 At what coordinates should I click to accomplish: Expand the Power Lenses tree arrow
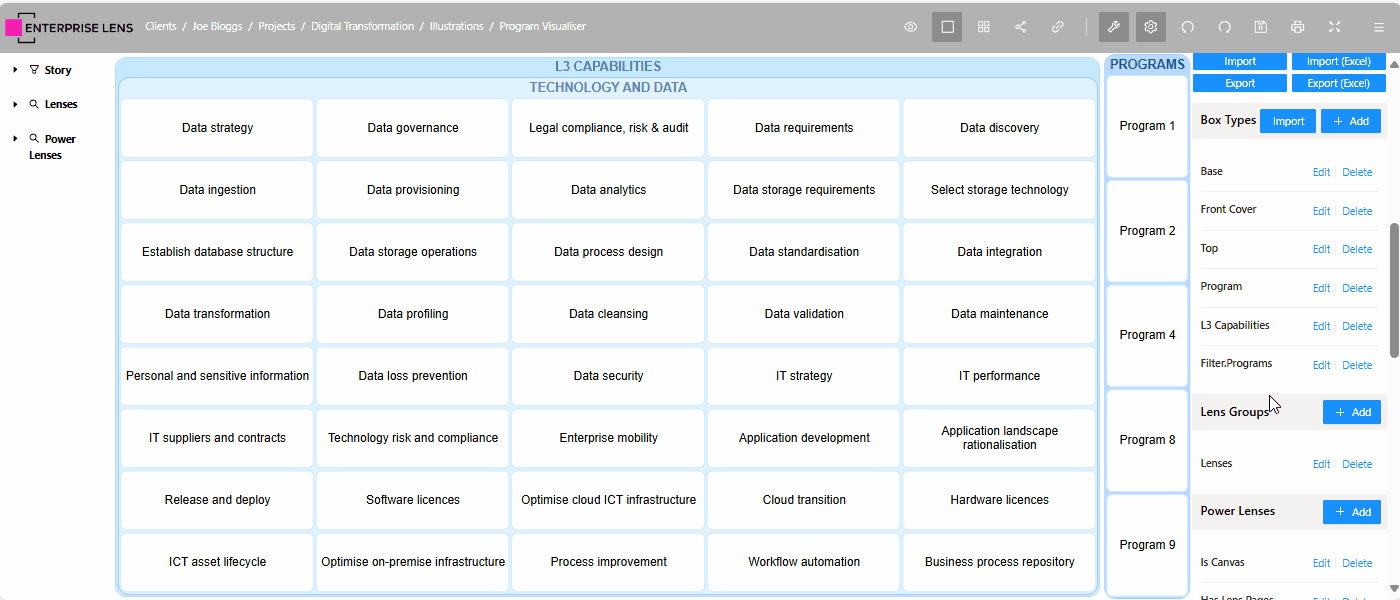coord(15,139)
